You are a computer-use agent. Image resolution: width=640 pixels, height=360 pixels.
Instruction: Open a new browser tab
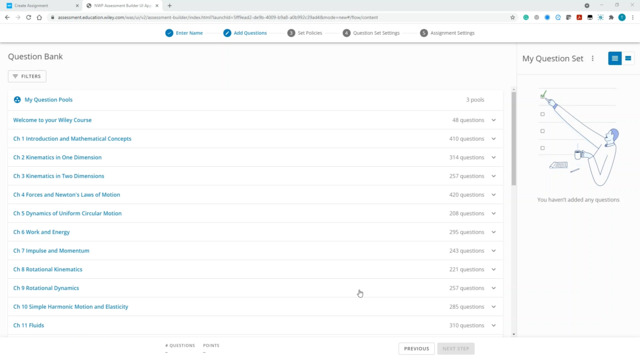(169, 6)
